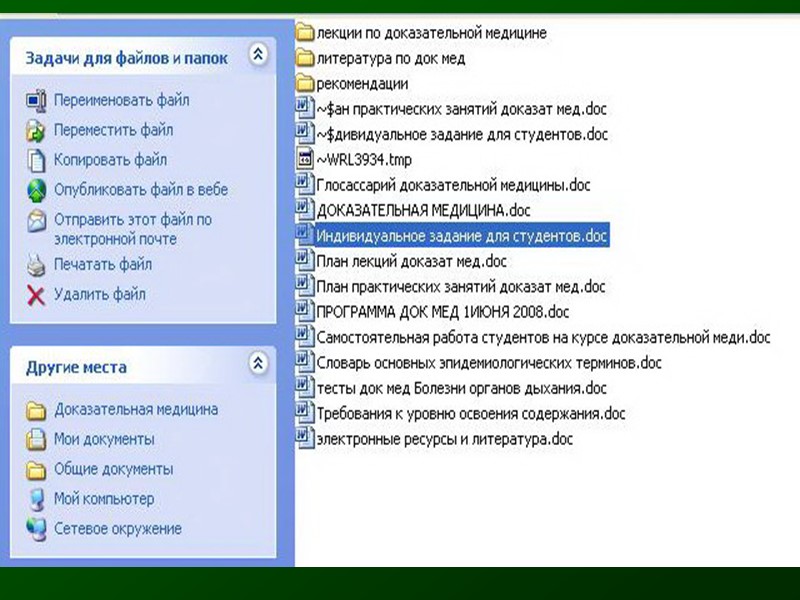Select Словарь основных эпидемиологических терминов.doc name
This screenshot has width=800, height=600.
tap(489, 363)
